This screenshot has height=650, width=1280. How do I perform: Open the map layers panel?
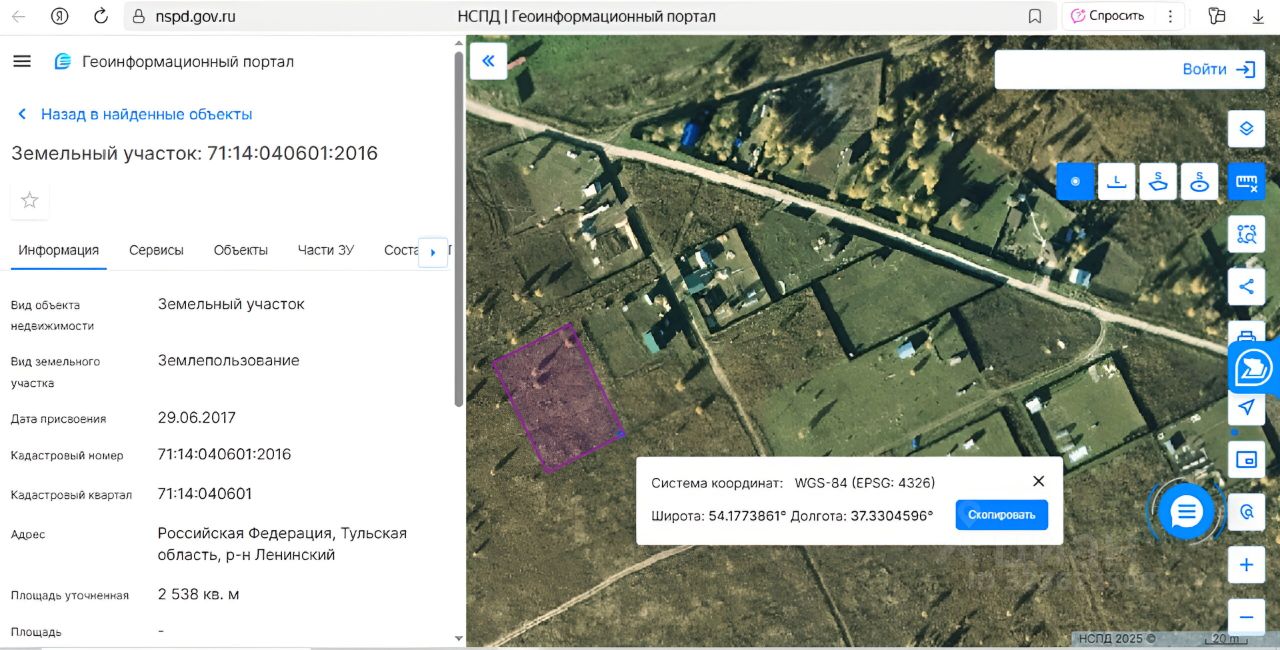[x=1246, y=128]
